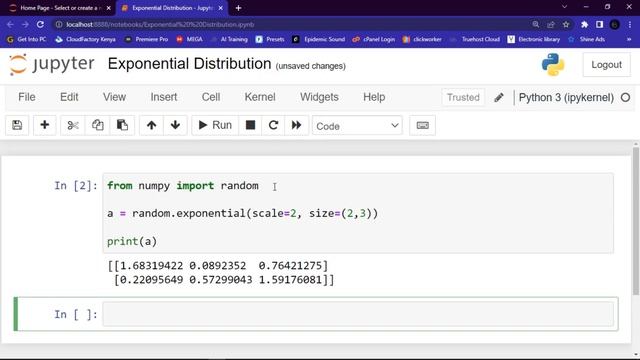Rename the Exponential Distribution notebook title

[189, 64]
